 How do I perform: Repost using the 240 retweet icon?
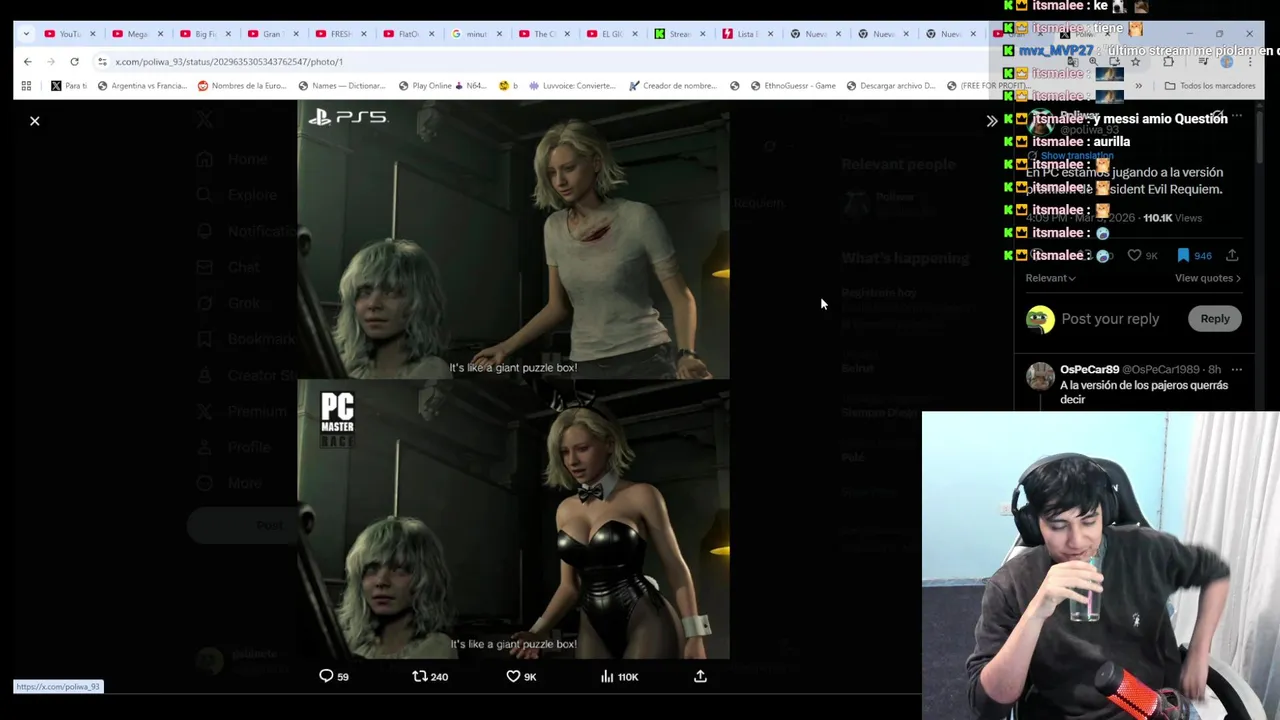[x=430, y=677]
